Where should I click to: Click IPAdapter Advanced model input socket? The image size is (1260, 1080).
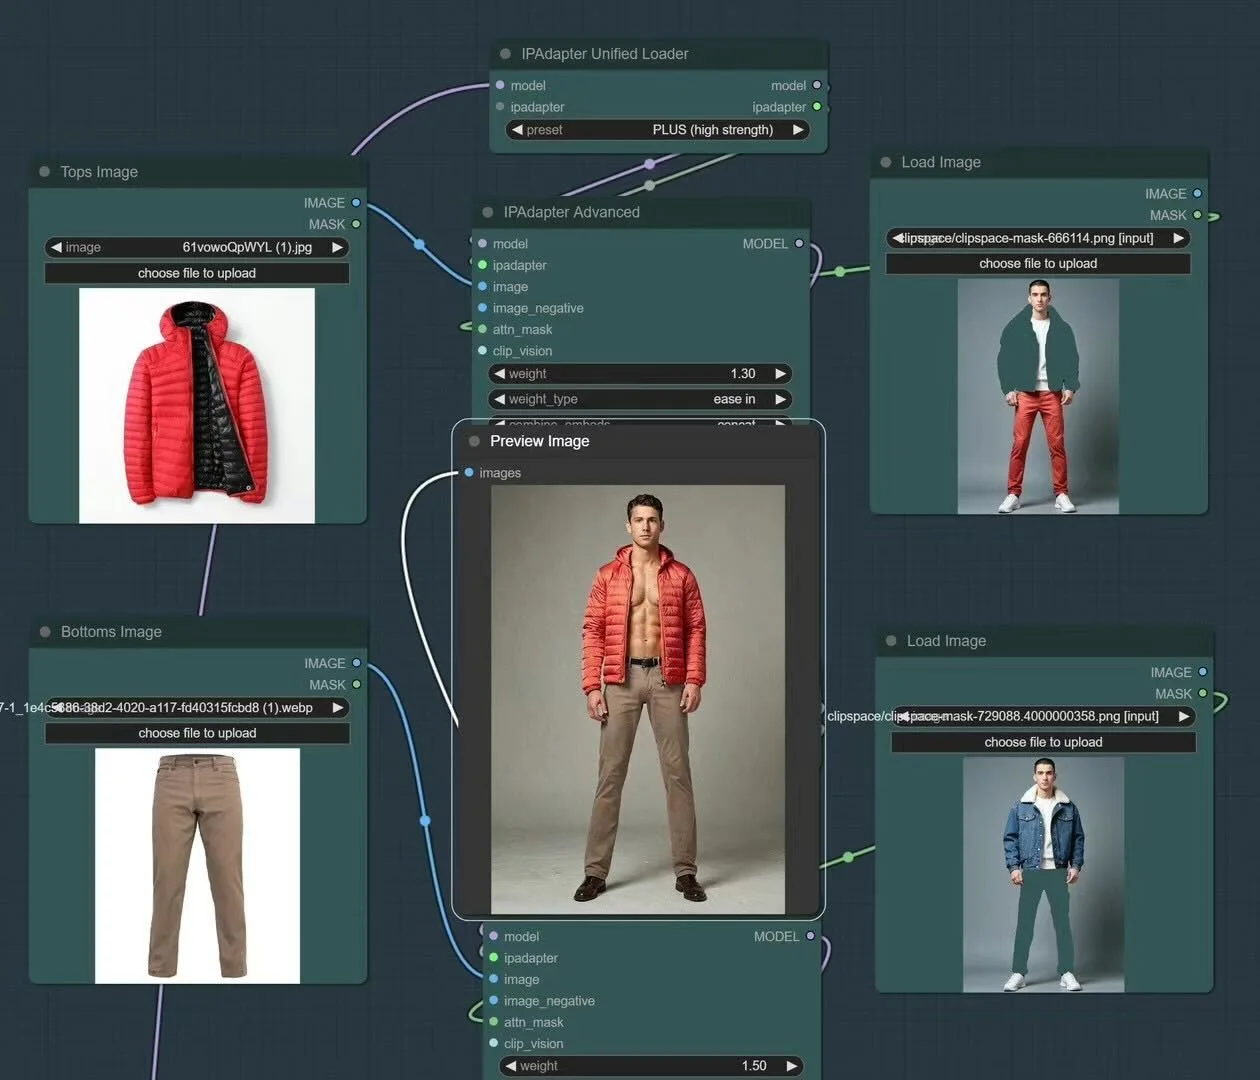pos(482,244)
